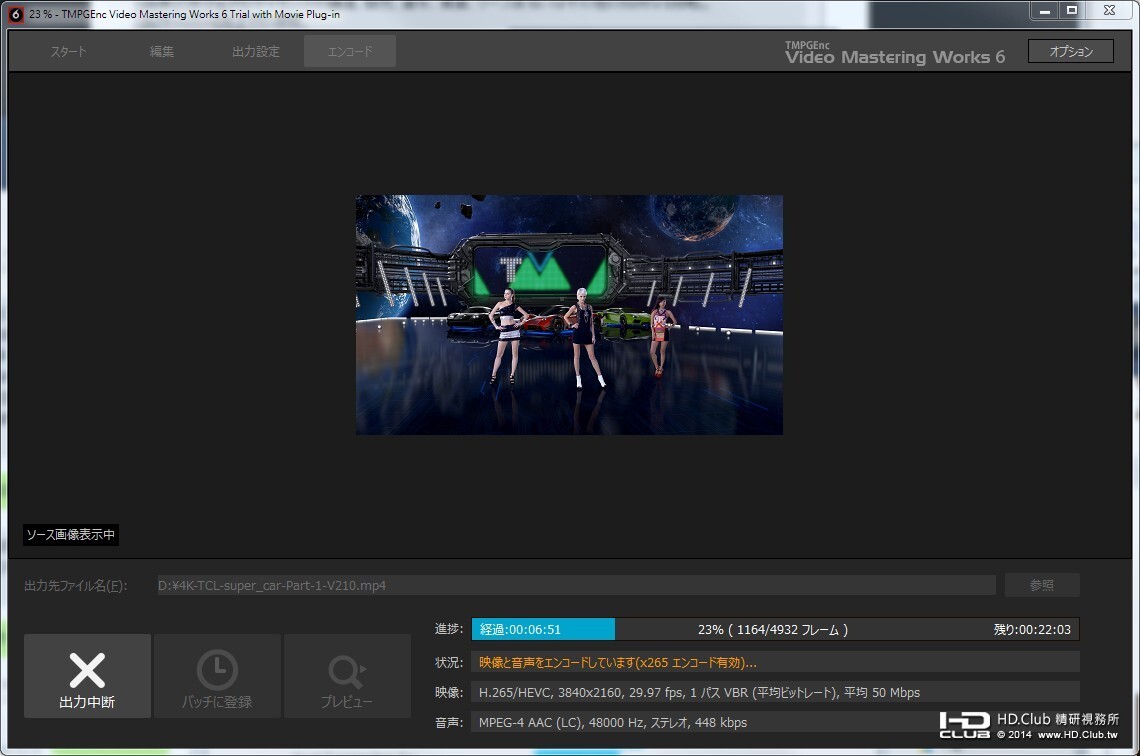Open the オプション menu button
The width and height of the screenshot is (1140, 756).
pos(1070,51)
